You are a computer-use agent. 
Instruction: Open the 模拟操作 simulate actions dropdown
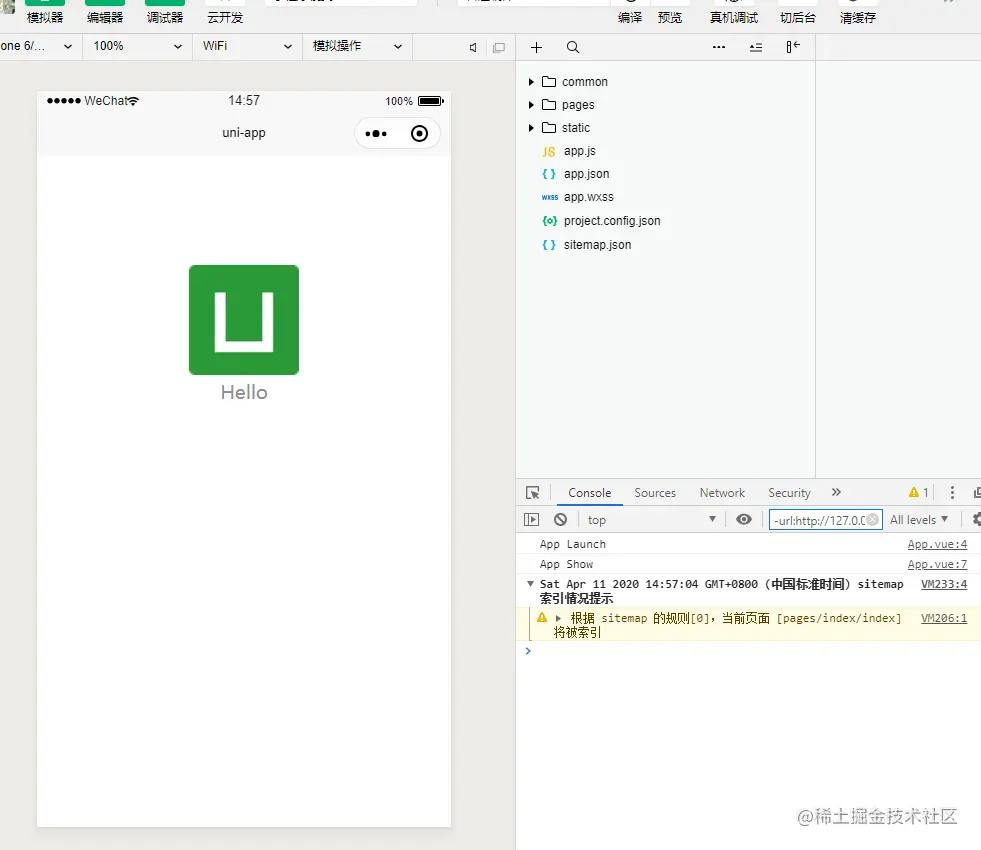point(357,46)
